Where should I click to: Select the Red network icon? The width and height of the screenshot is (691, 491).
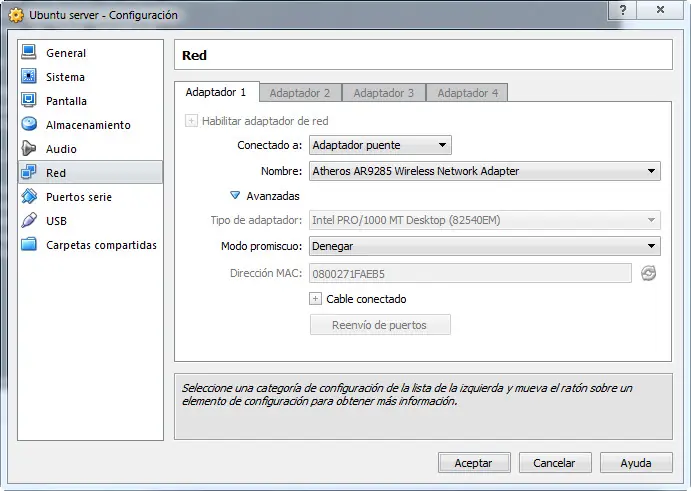[29, 172]
